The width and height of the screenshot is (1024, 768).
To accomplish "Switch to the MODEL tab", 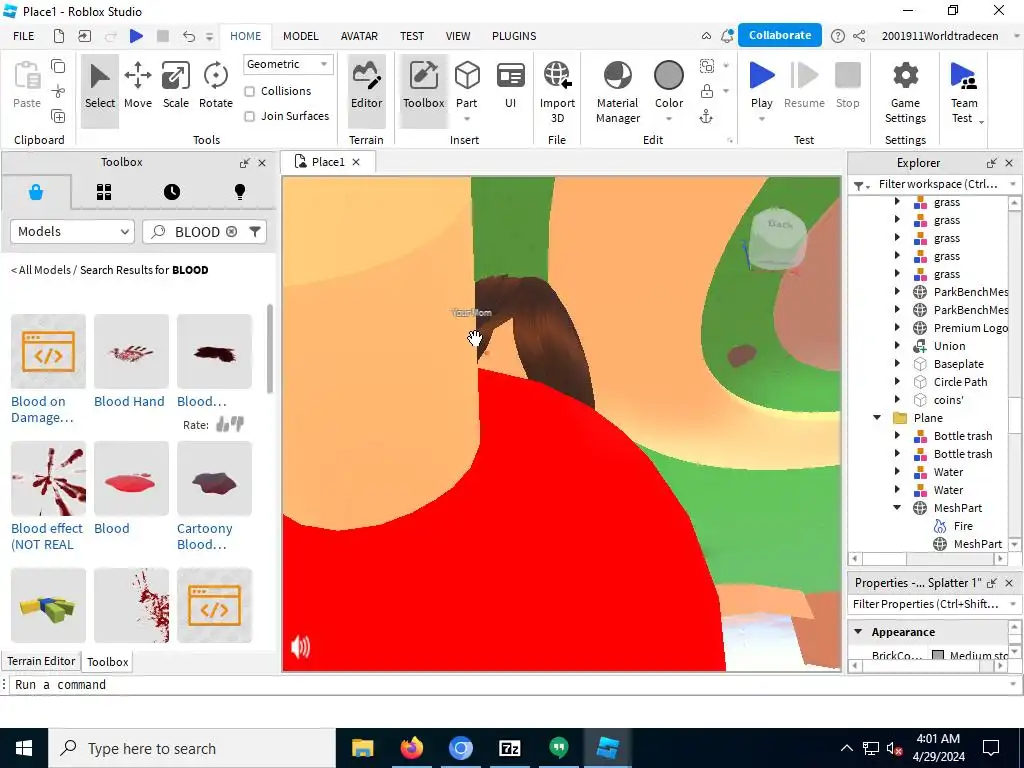I will pos(300,36).
